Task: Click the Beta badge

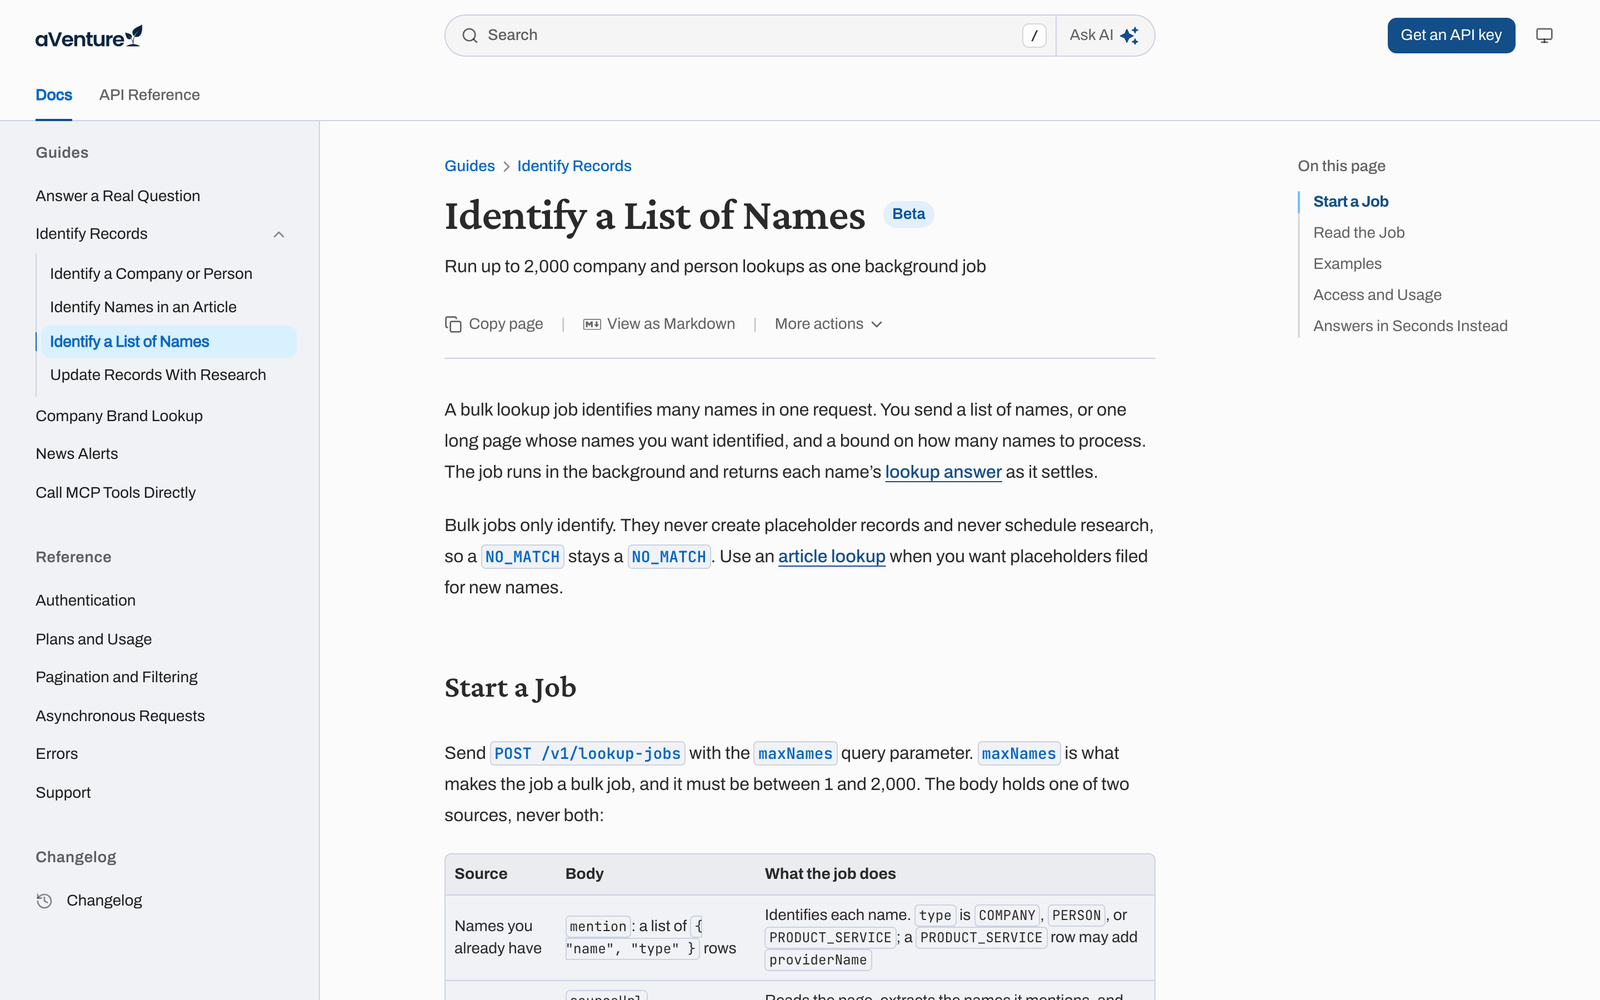Action: [908, 214]
